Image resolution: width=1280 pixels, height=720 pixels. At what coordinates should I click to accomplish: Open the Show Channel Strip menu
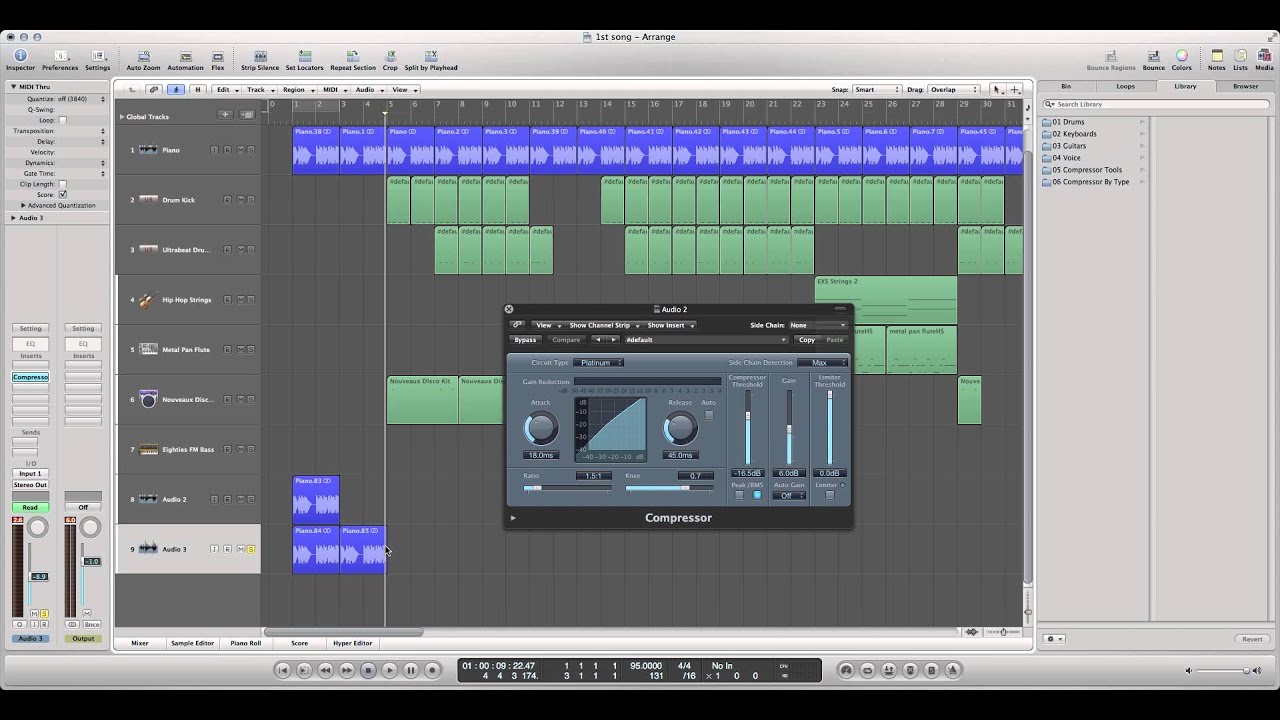coord(603,325)
